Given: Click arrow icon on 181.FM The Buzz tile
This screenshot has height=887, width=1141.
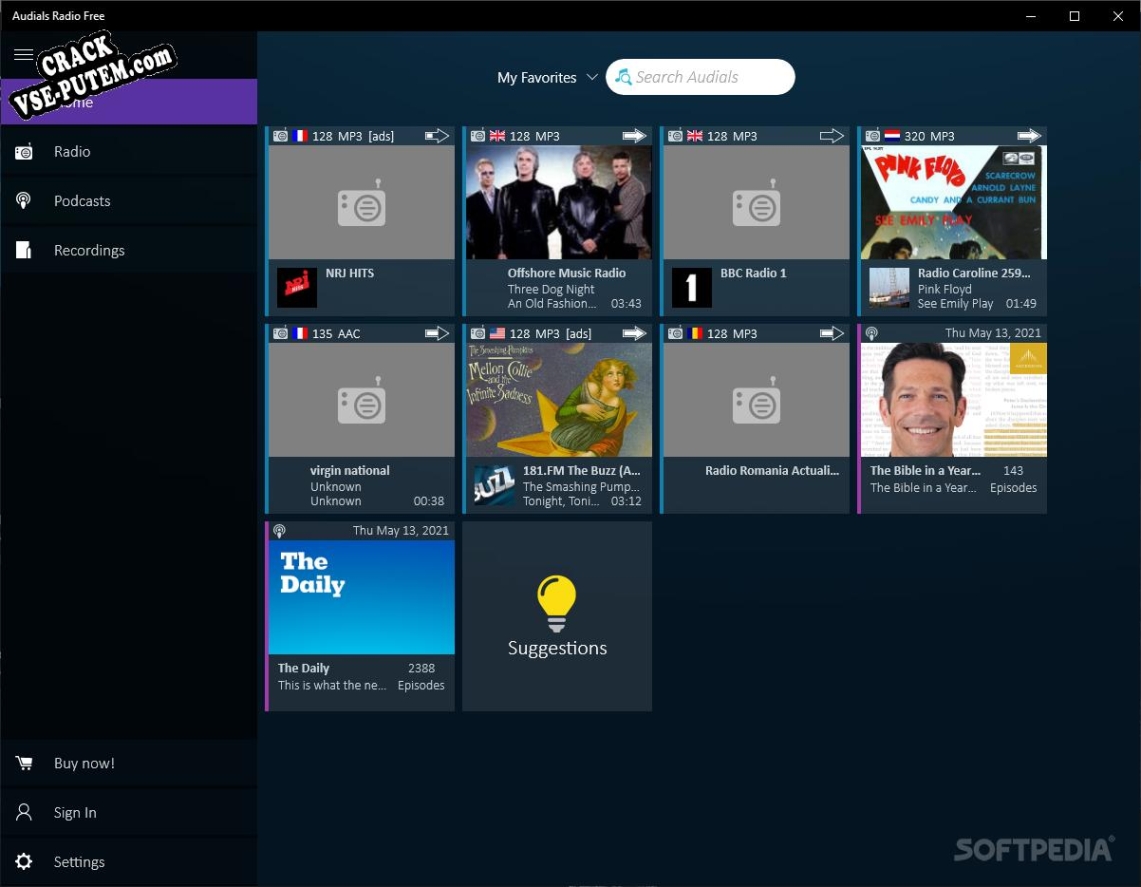Looking at the screenshot, I should coord(634,333).
